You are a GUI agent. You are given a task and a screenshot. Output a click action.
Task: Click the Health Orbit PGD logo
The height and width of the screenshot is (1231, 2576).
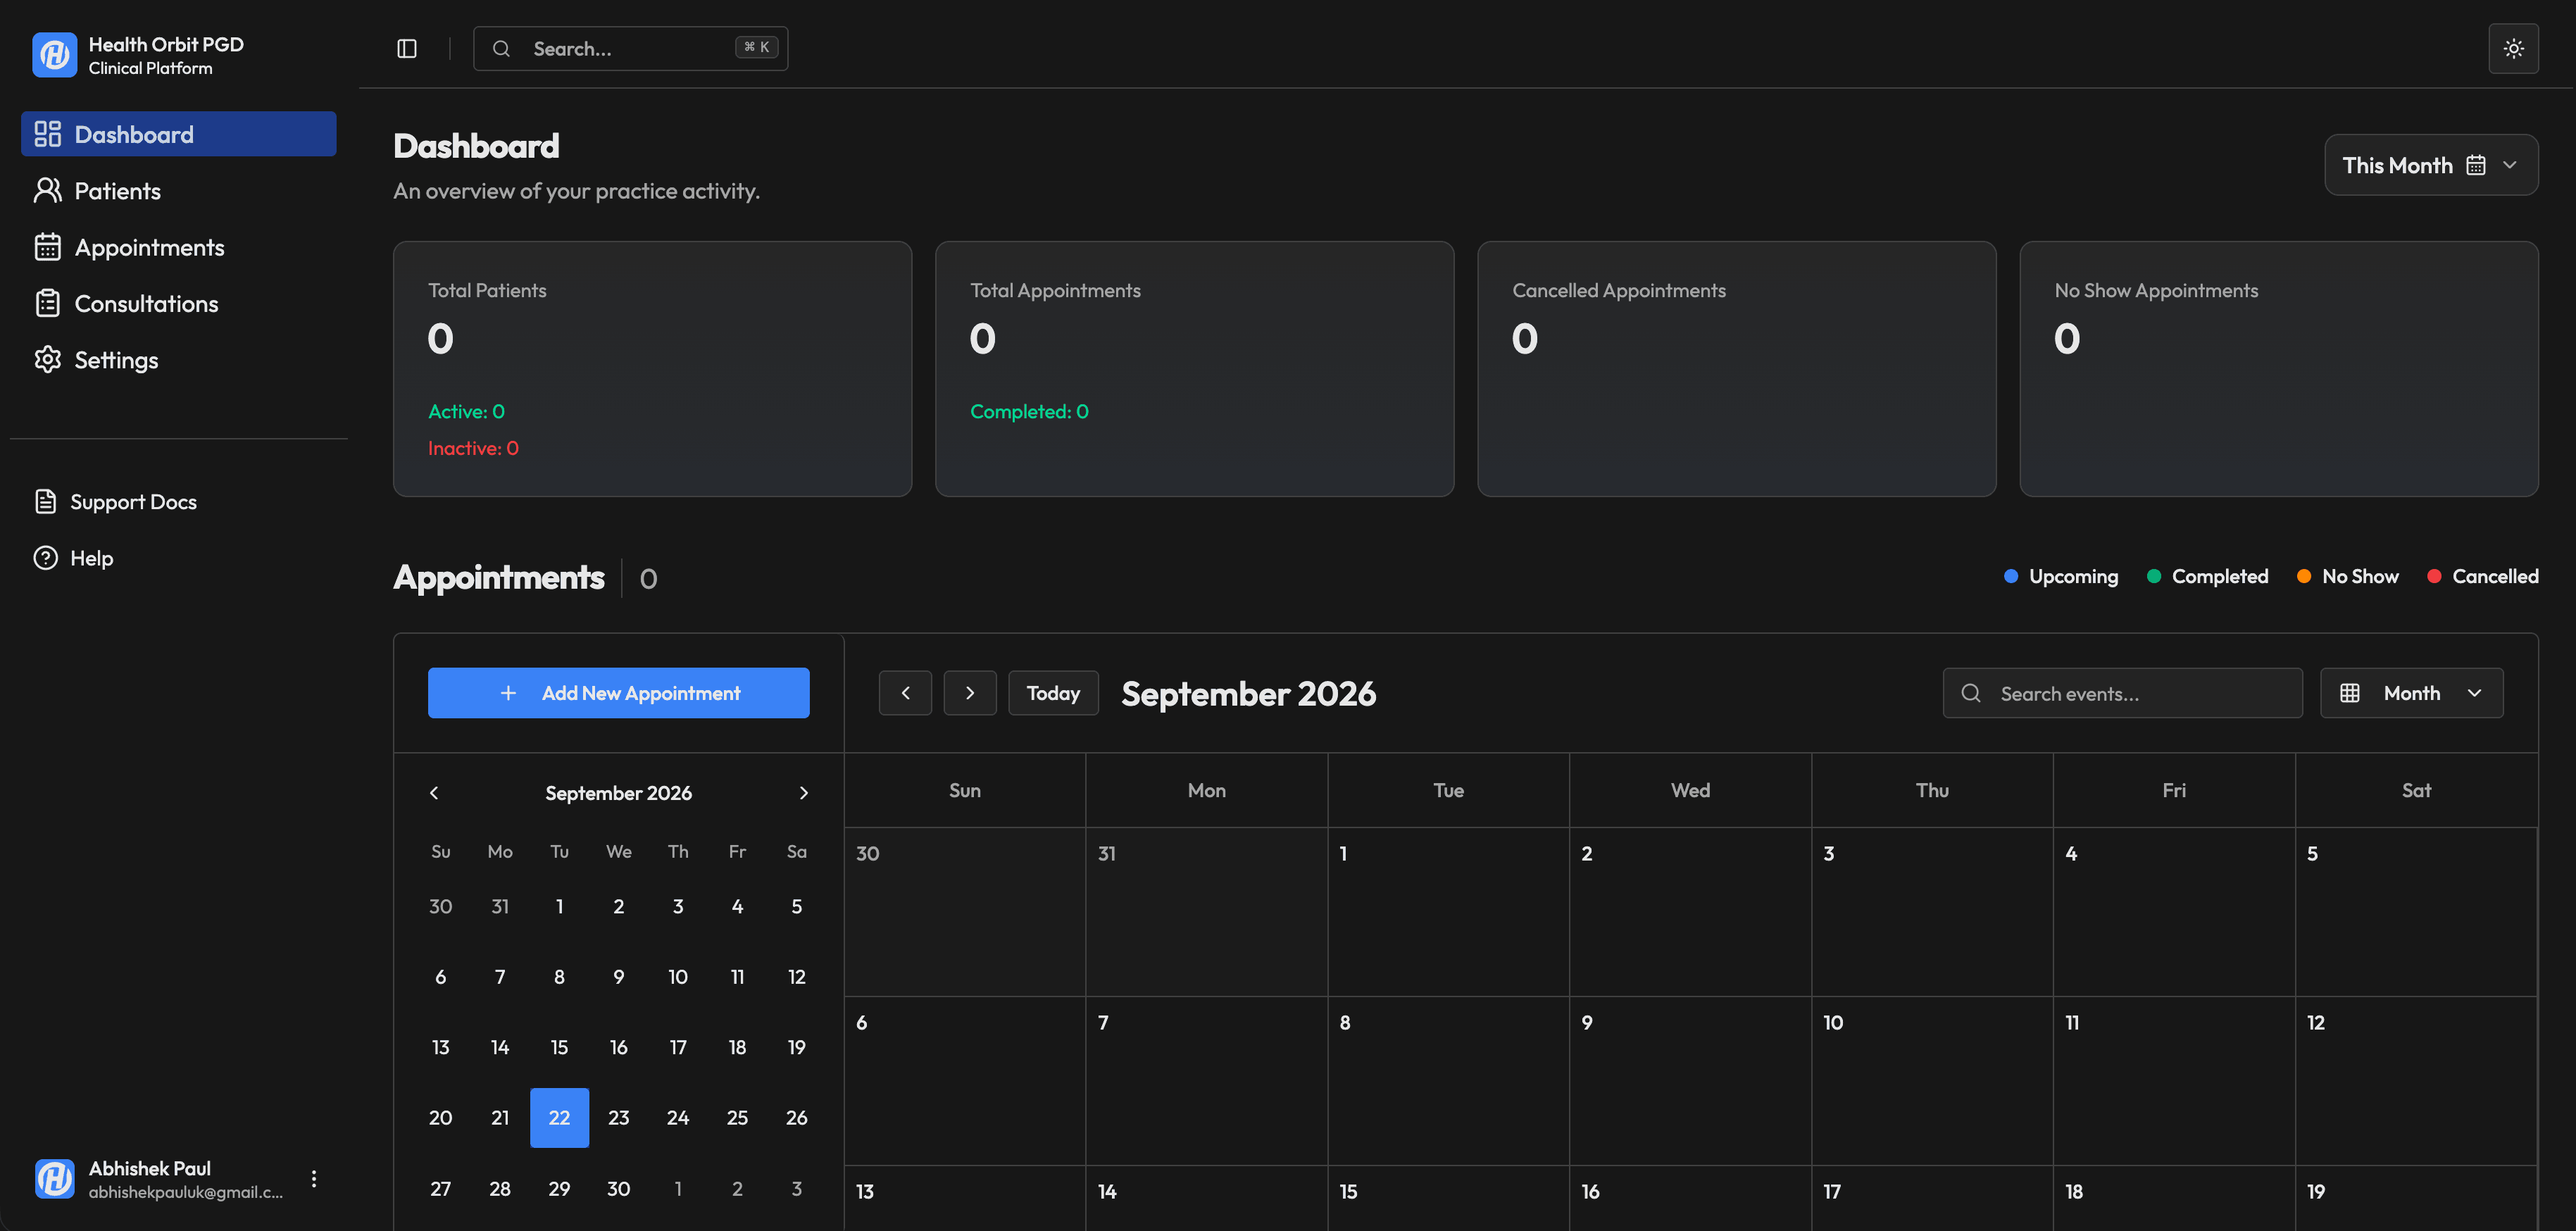54,55
